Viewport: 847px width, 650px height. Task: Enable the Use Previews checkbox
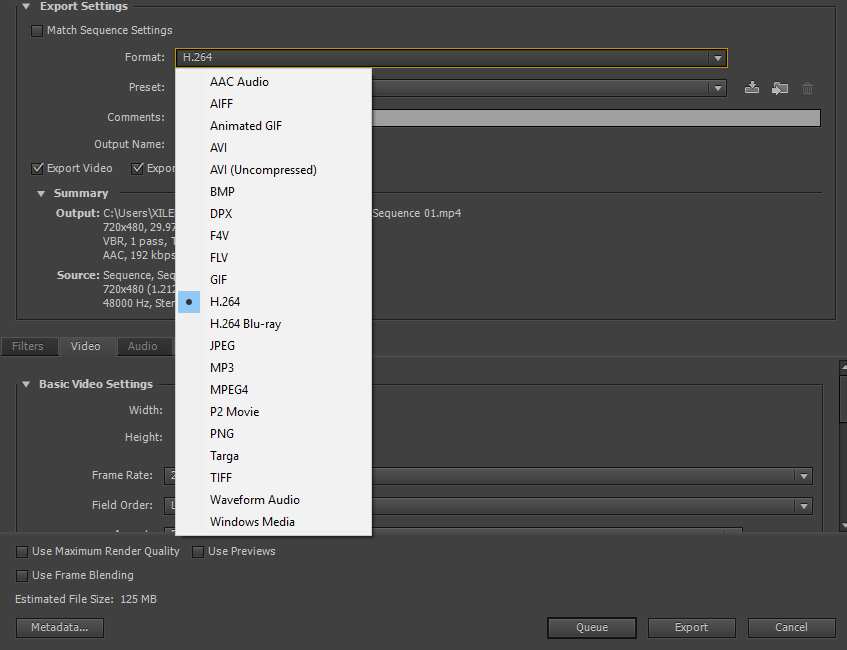tap(198, 552)
